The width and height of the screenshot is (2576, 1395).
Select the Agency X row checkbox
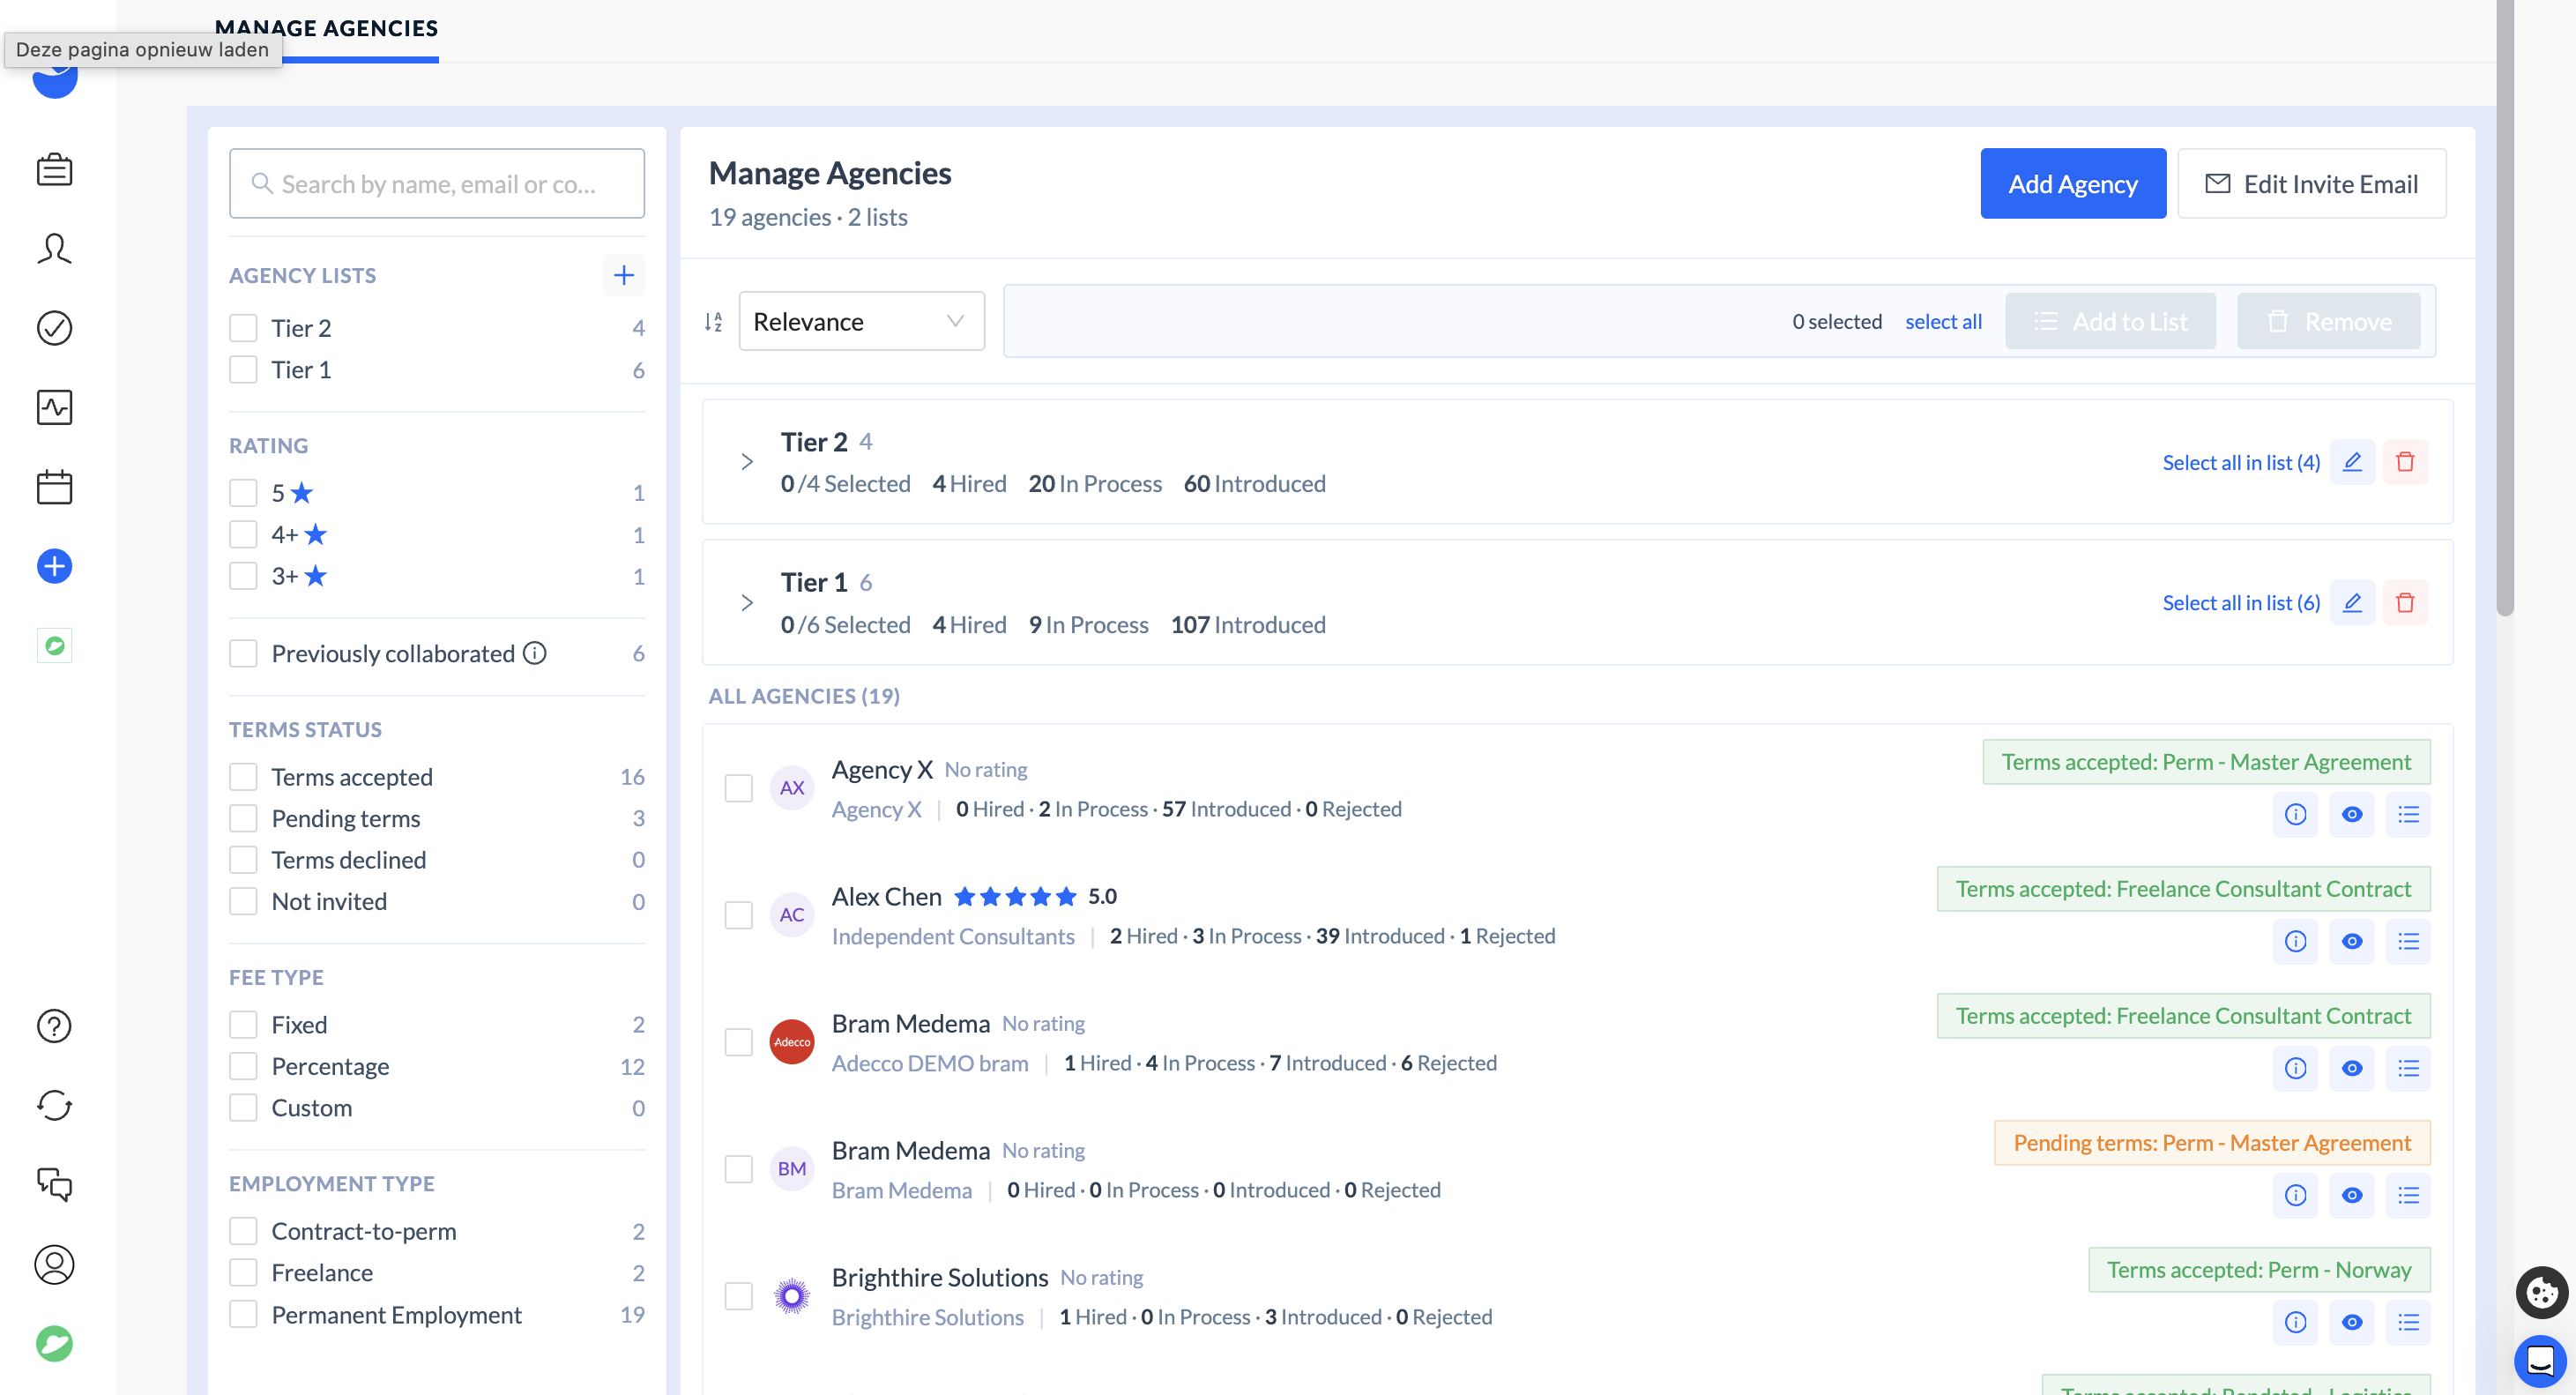tap(738, 788)
